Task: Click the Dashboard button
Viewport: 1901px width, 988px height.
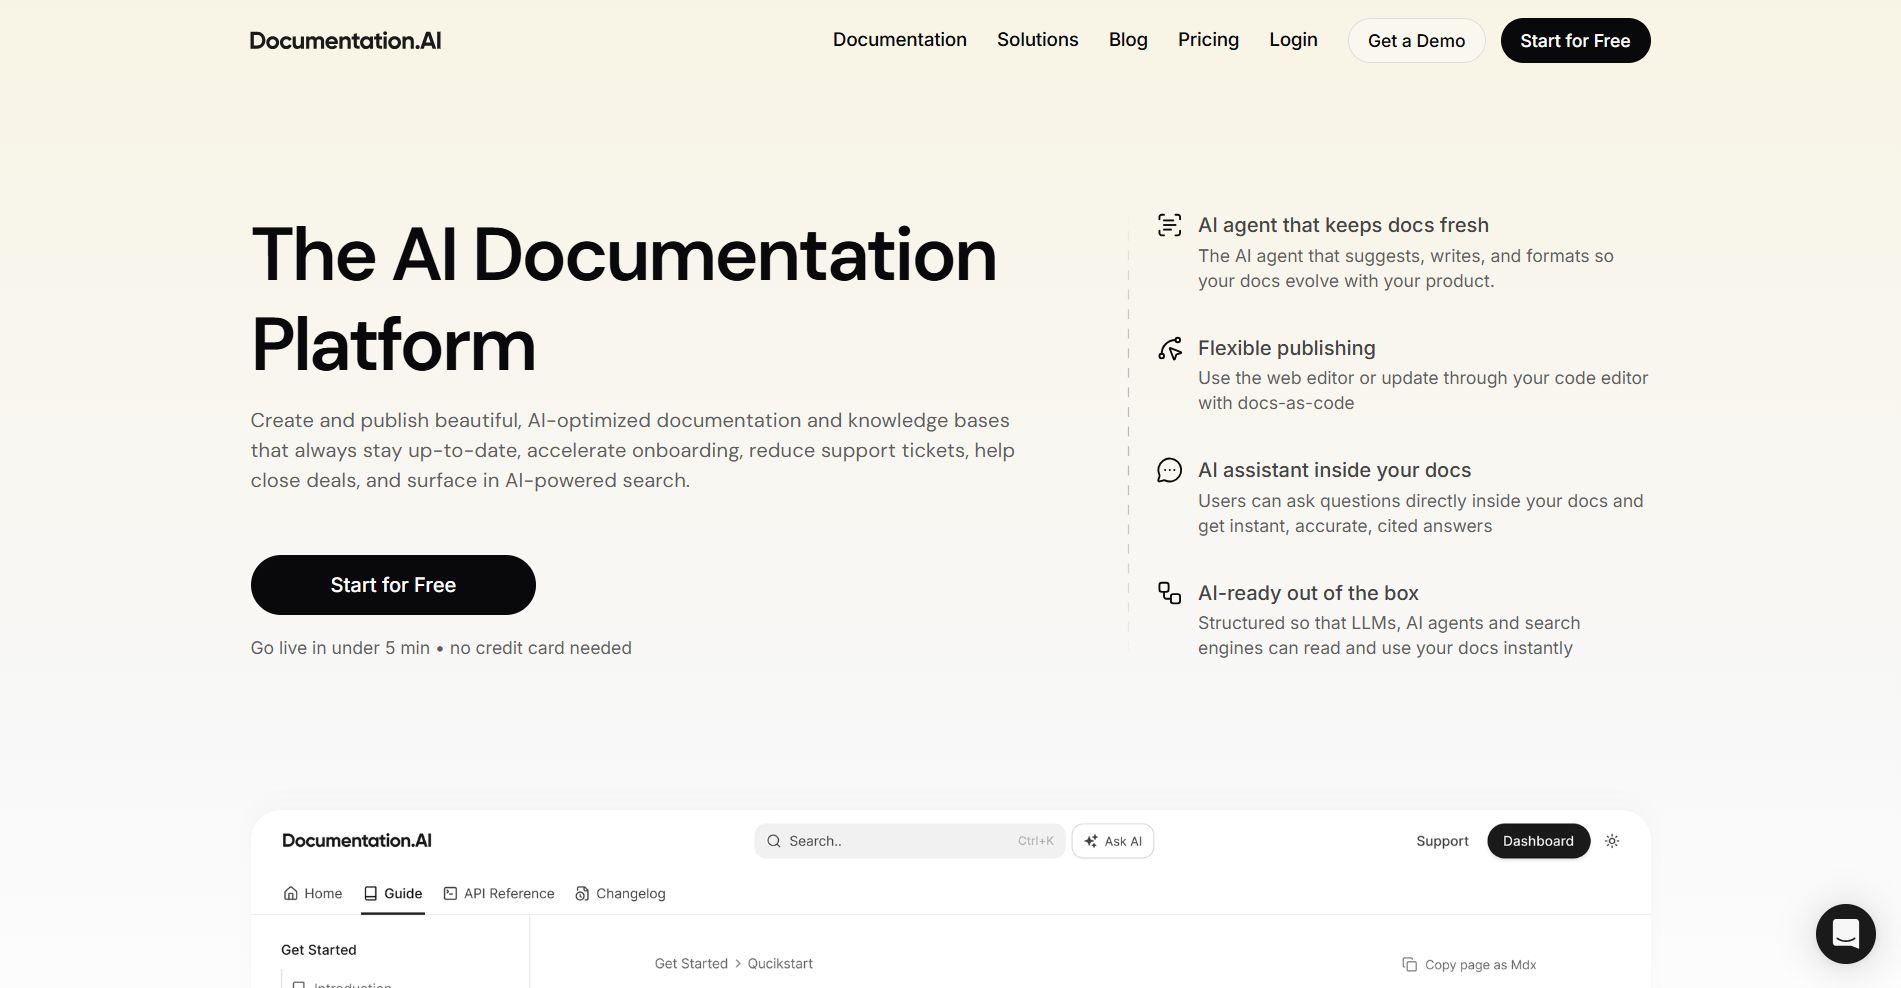Action: [1538, 841]
